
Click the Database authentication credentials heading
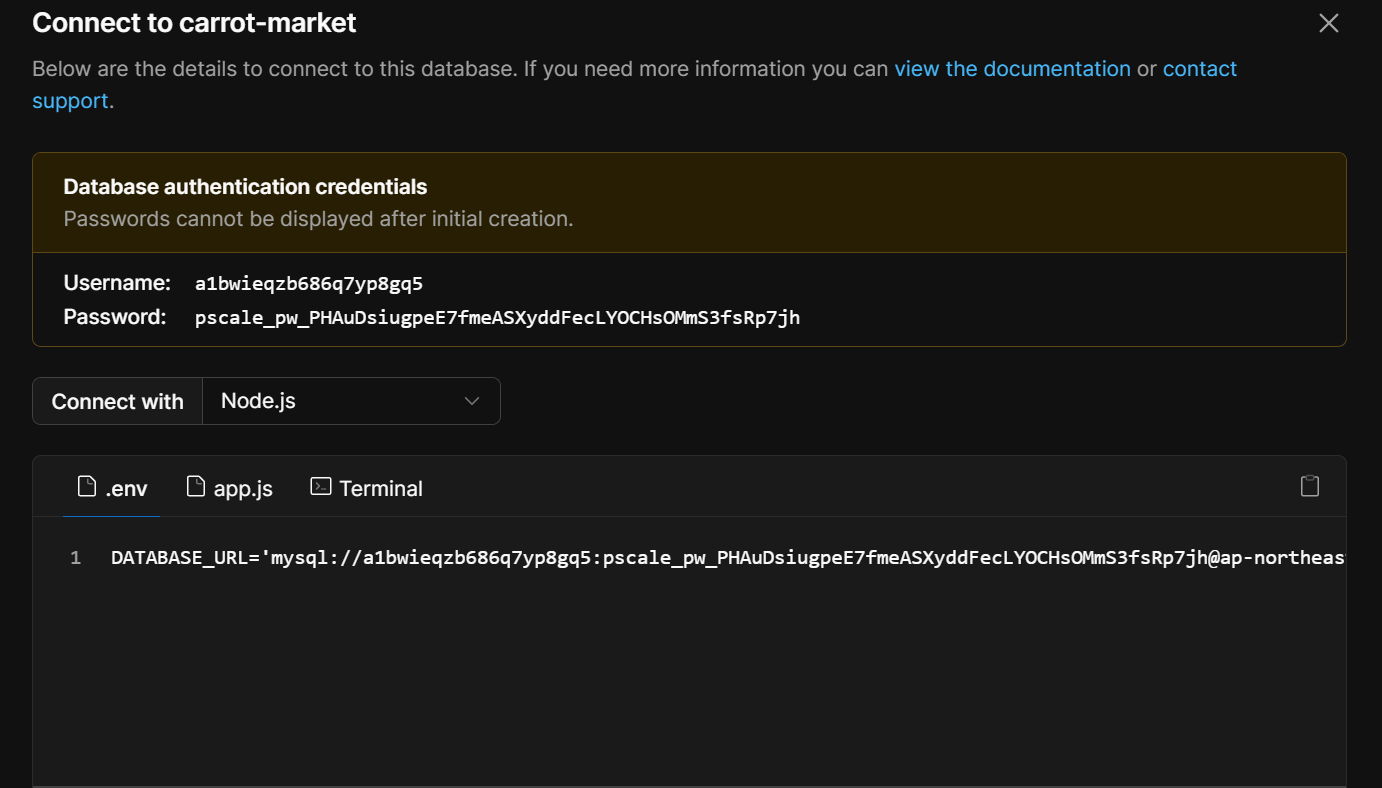pos(245,187)
